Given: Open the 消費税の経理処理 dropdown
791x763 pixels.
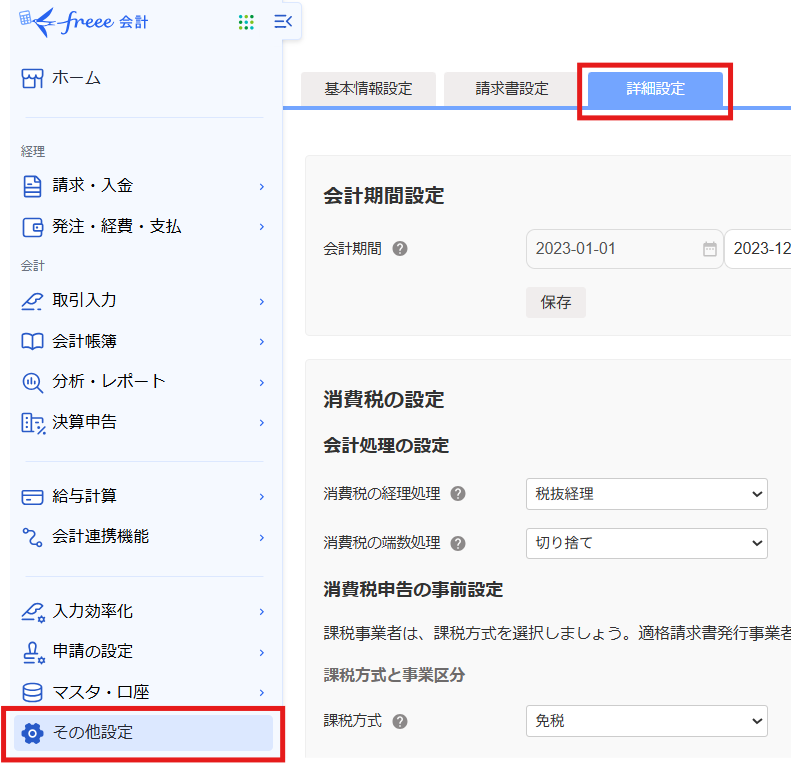Looking at the screenshot, I should 646,494.
